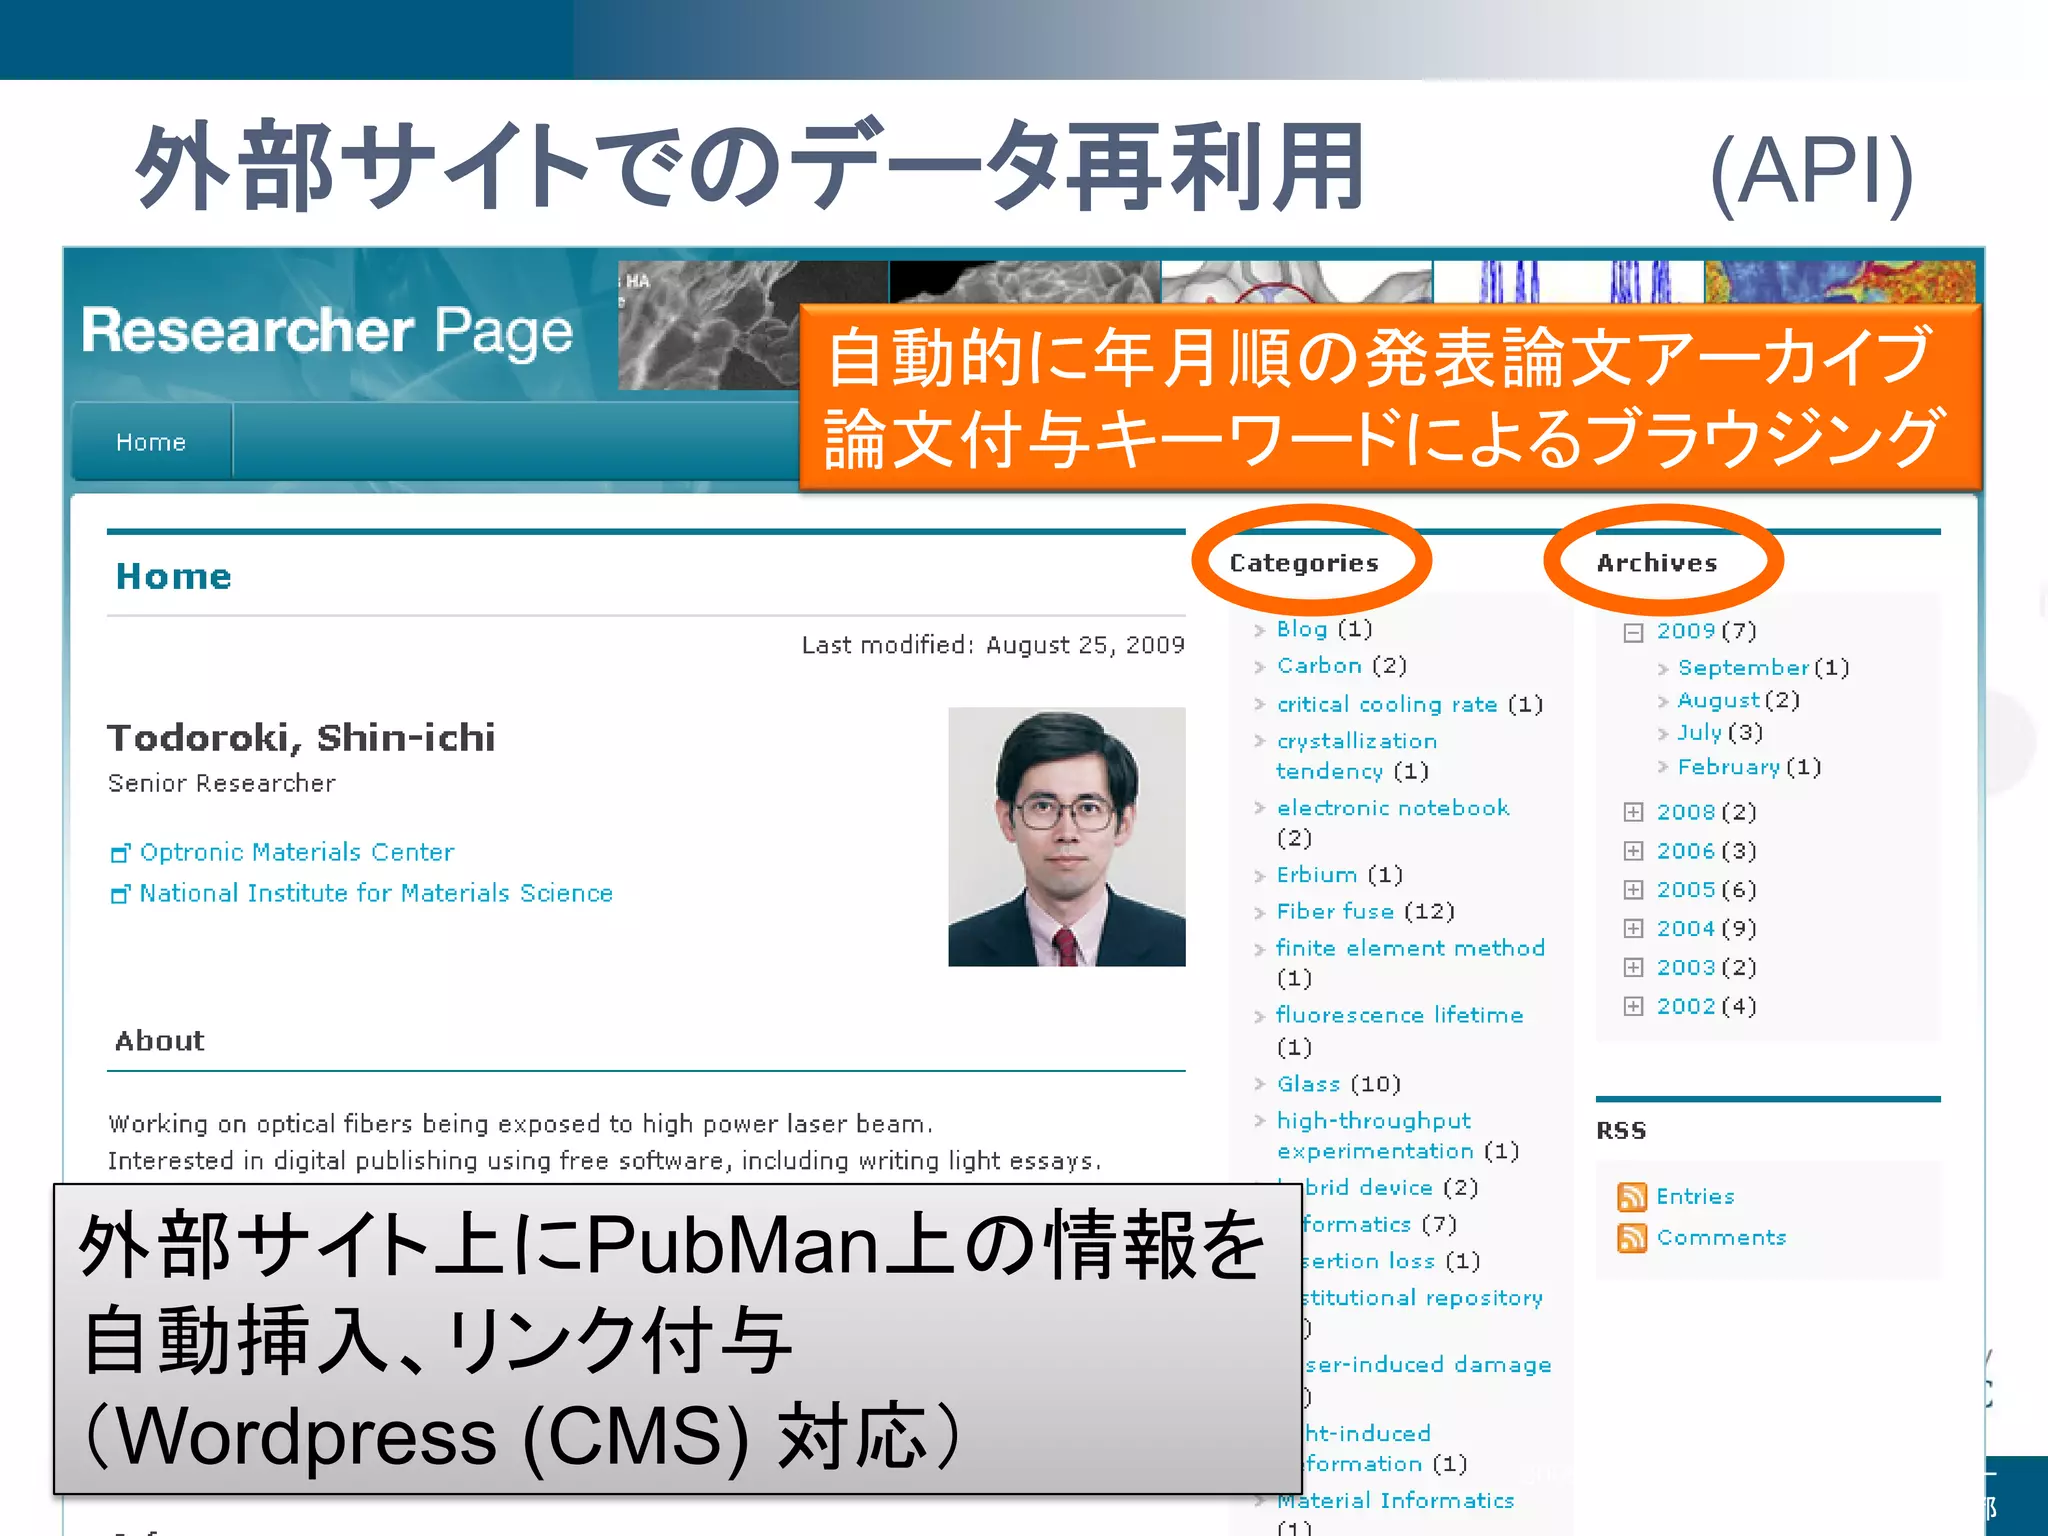Click arrow bullet beside Glass category
The height and width of the screenshot is (1536, 2048).
coord(1260,1085)
